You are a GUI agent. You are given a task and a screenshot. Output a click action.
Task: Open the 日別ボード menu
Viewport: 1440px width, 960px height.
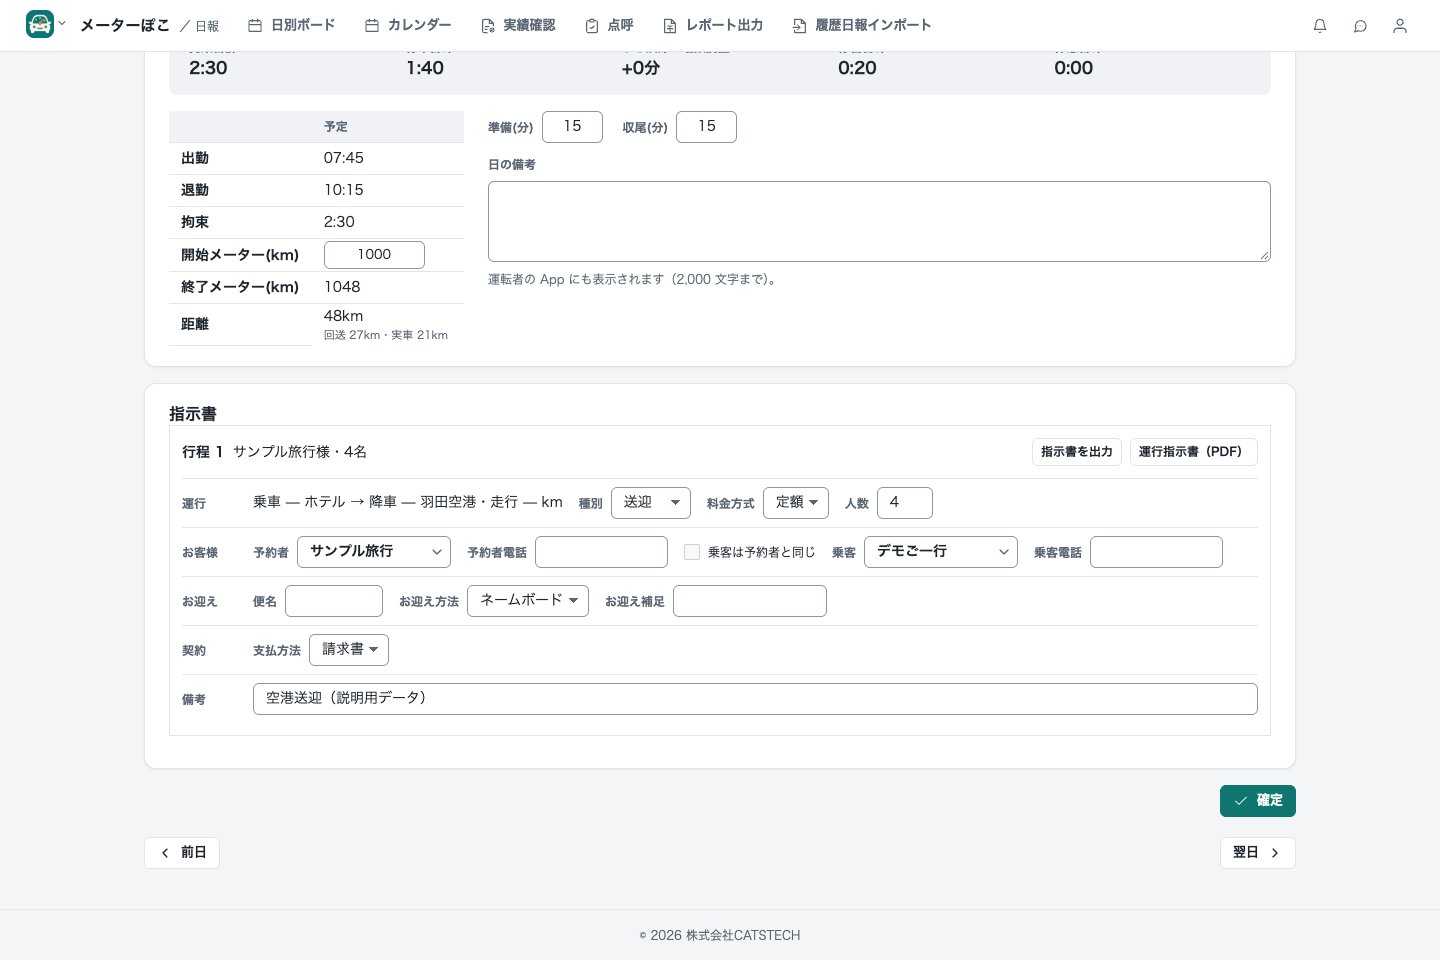click(x=291, y=25)
